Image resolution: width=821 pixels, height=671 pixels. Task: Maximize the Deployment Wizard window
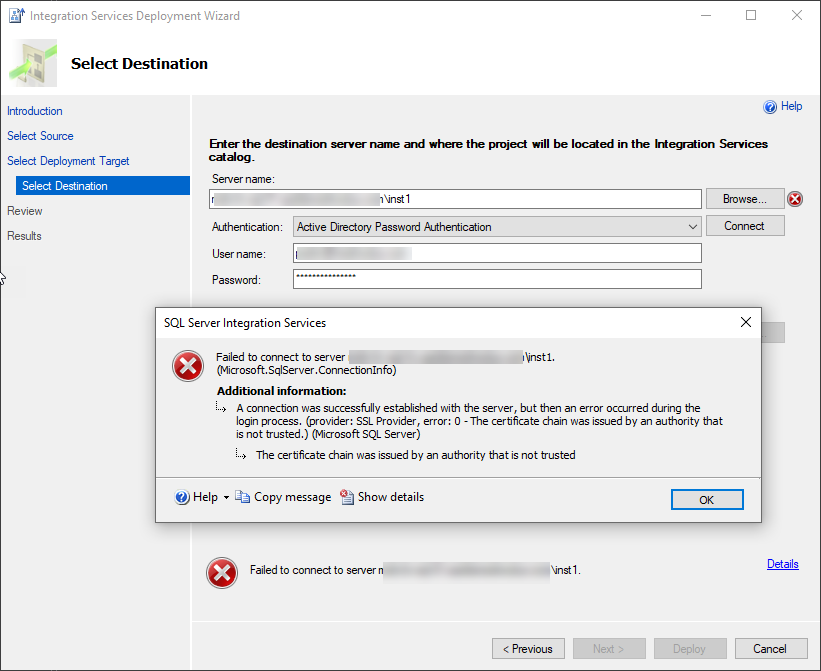coord(751,15)
